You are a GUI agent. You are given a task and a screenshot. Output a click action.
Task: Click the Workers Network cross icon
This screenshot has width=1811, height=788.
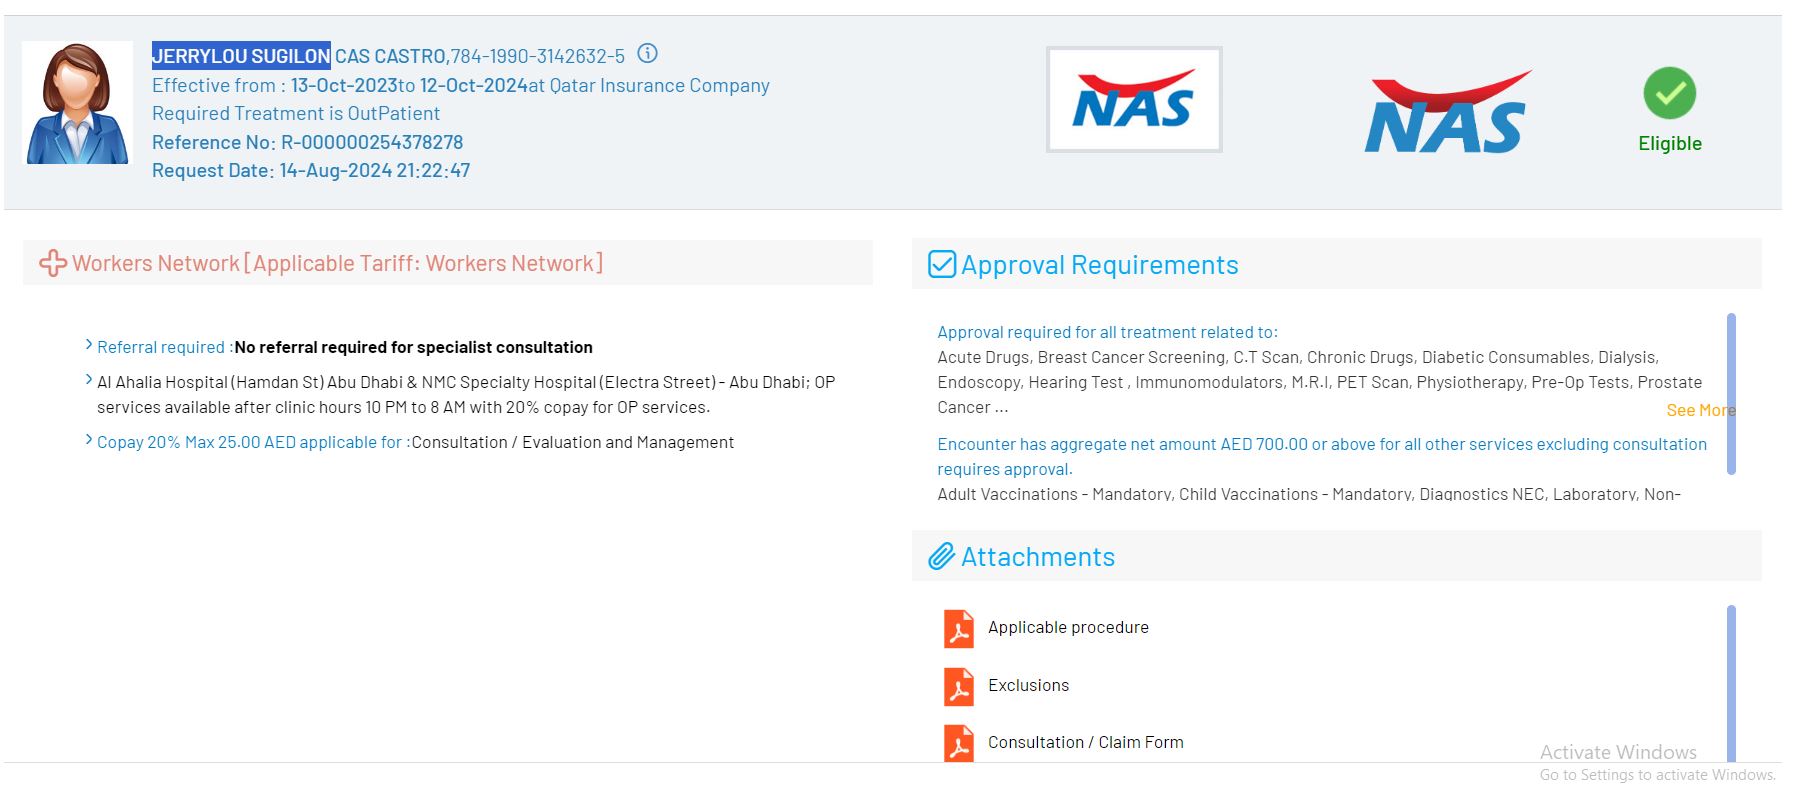pos(52,263)
